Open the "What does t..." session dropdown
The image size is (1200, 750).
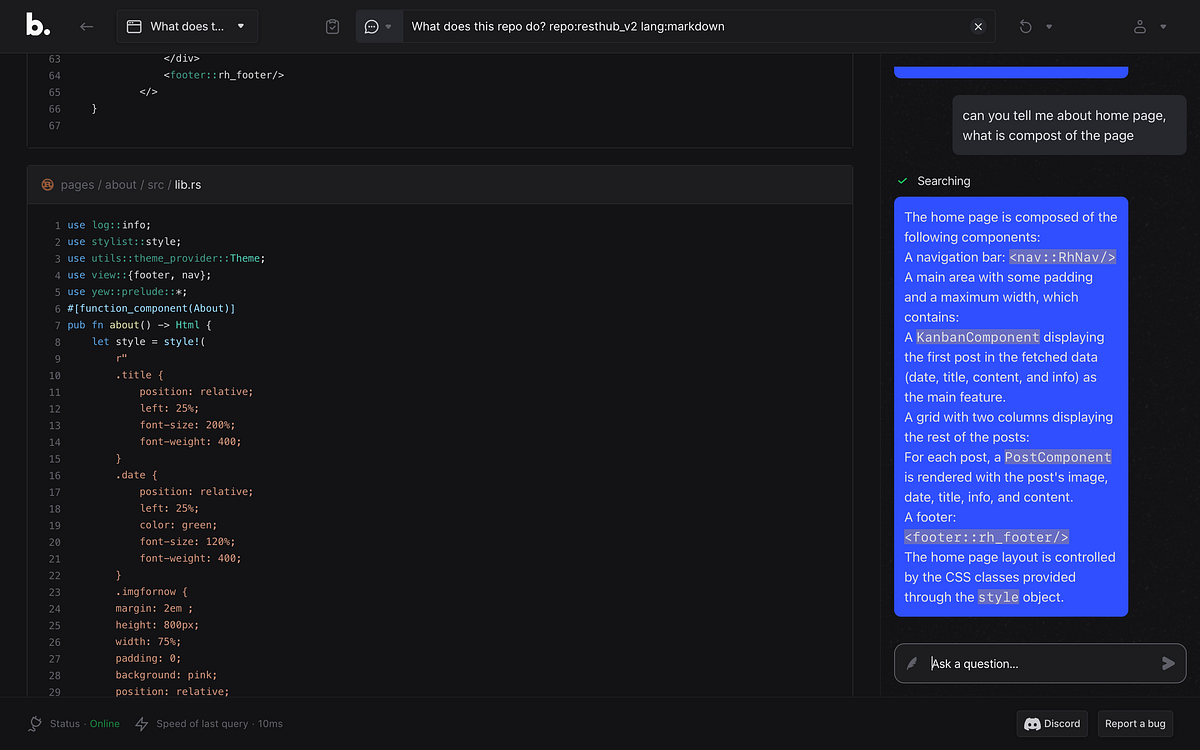[187, 25]
